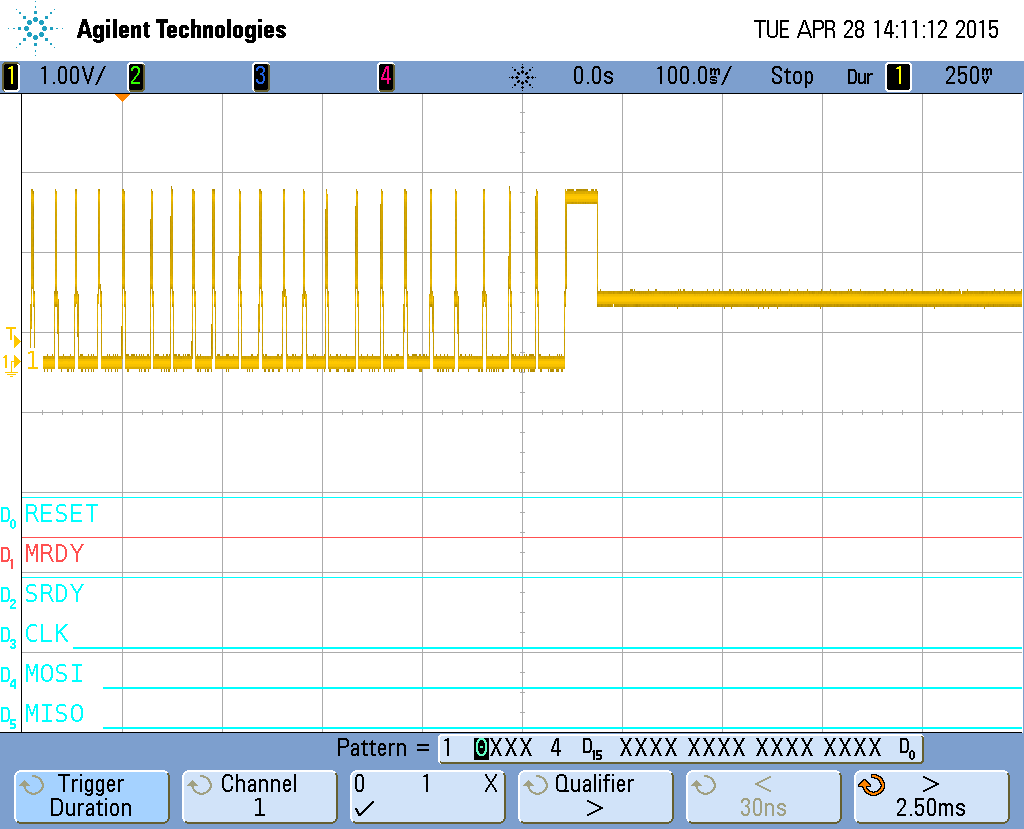The width and height of the screenshot is (1024, 829).
Task: Click the channel 1 ground marker
Action: pos(11,365)
